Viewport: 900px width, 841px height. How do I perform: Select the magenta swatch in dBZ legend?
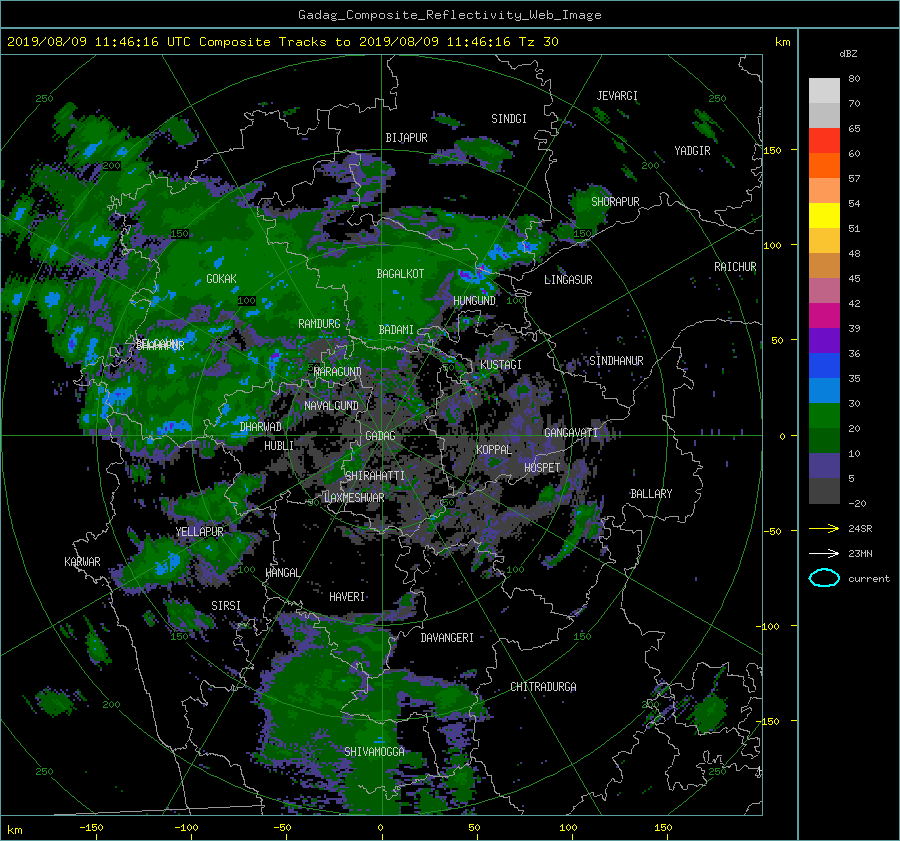tap(824, 315)
